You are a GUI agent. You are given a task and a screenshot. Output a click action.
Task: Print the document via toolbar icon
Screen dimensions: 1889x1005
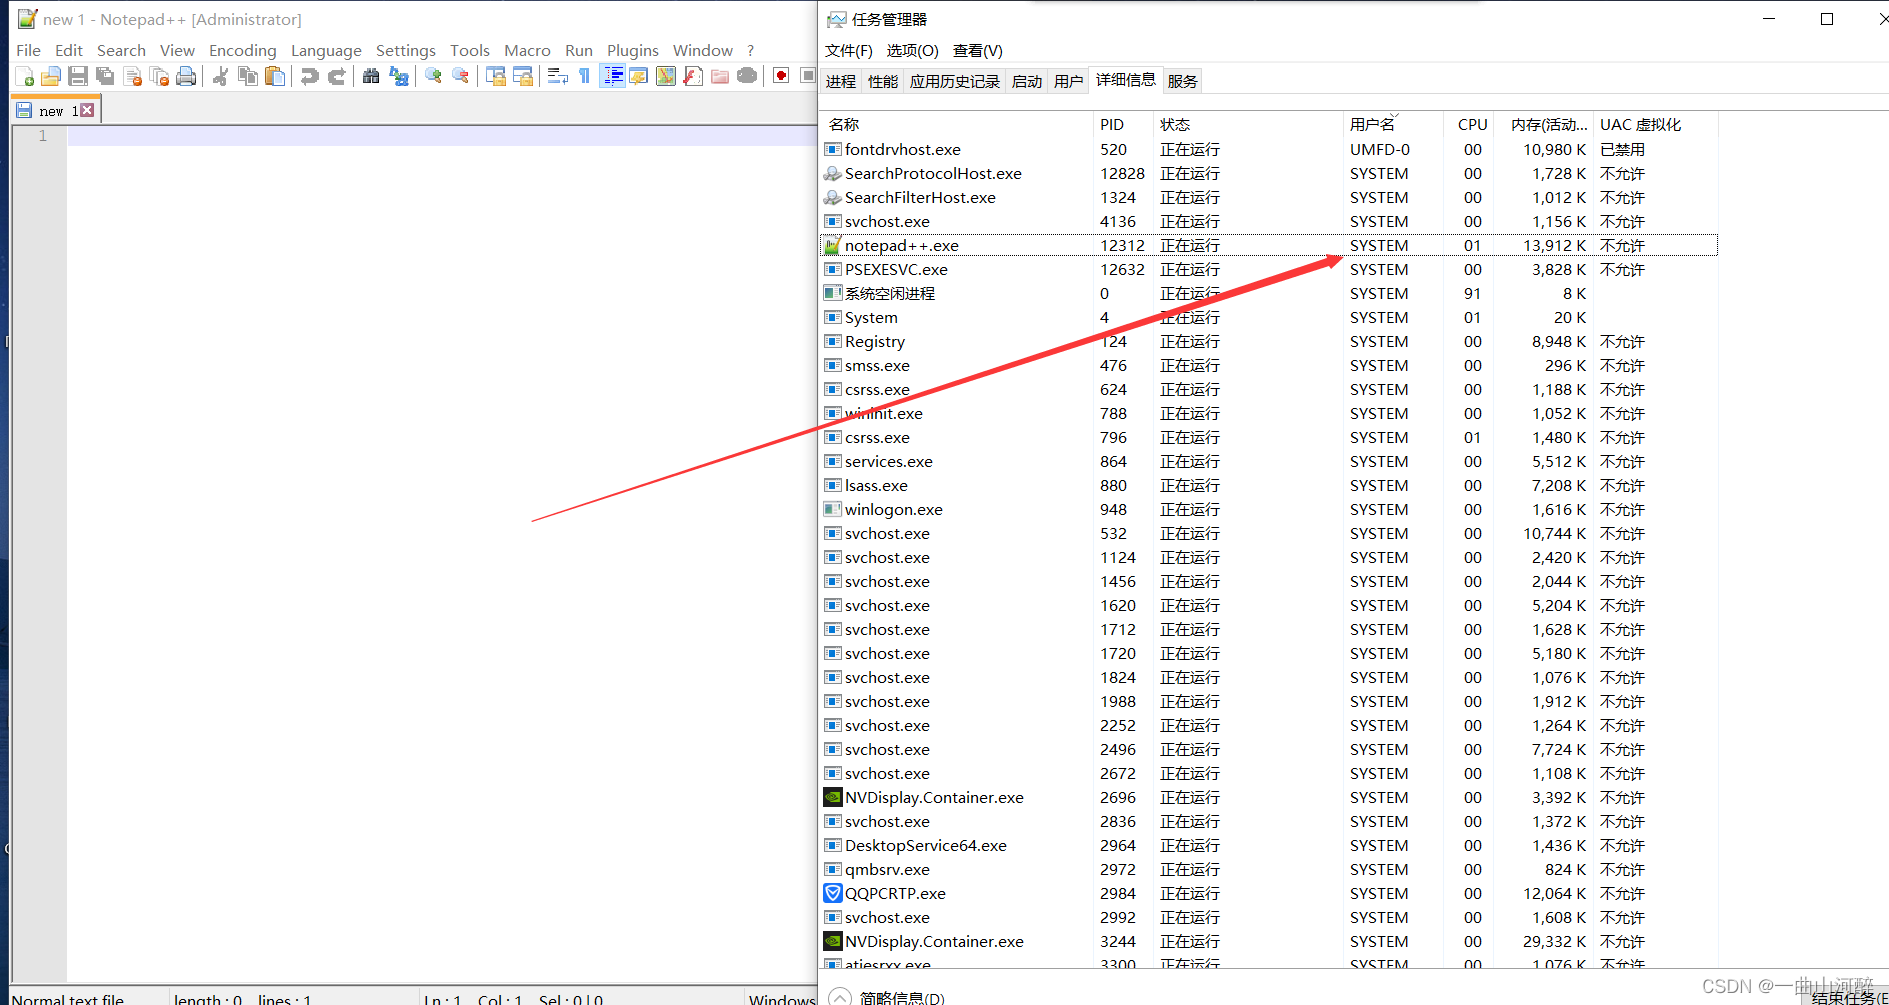(186, 77)
